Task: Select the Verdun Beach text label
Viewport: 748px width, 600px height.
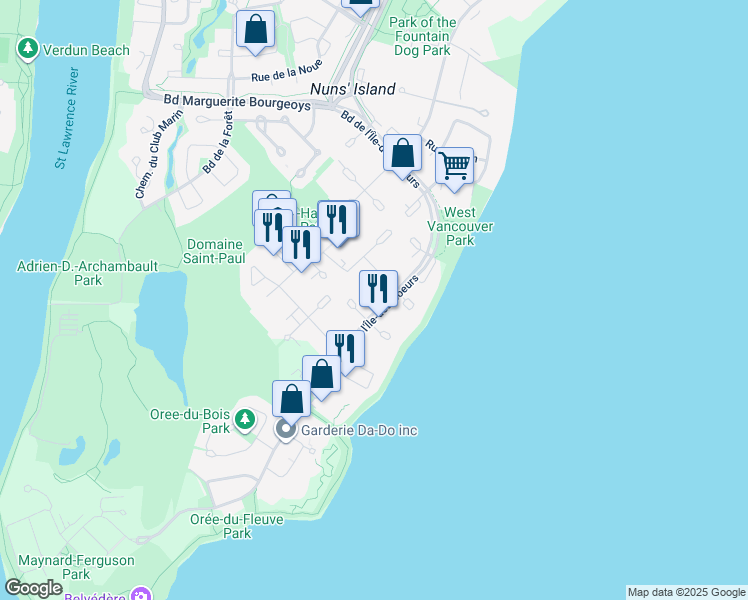Action: pyautogui.click(x=86, y=50)
